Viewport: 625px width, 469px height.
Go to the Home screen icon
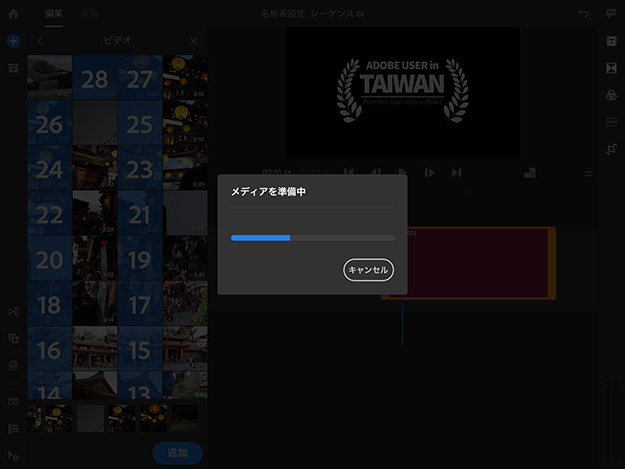(x=13, y=14)
